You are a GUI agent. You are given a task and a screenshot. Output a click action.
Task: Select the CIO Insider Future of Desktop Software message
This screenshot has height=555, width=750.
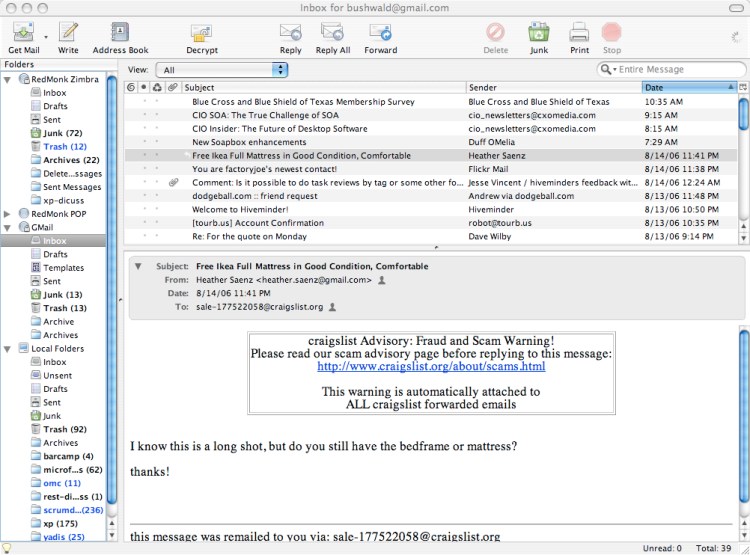point(430,129)
